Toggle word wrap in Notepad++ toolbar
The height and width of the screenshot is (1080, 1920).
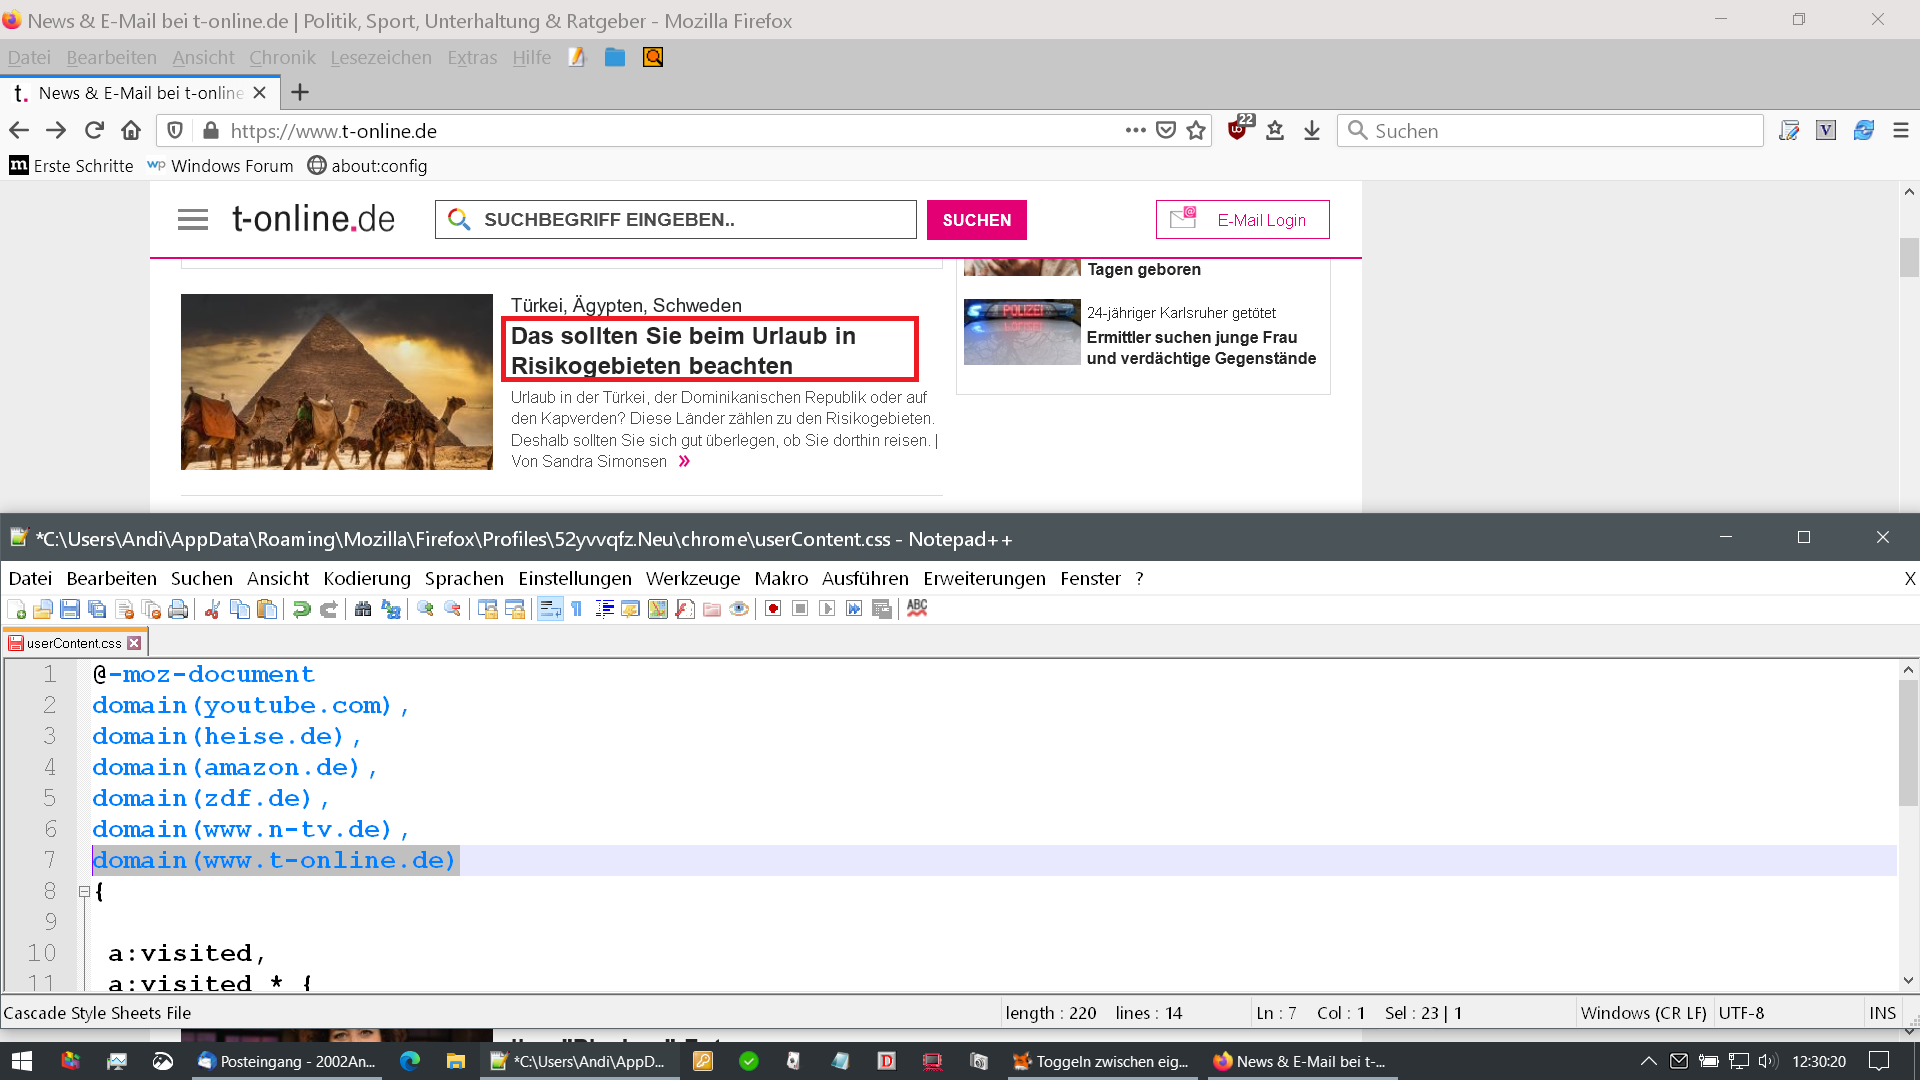point(550,609)
